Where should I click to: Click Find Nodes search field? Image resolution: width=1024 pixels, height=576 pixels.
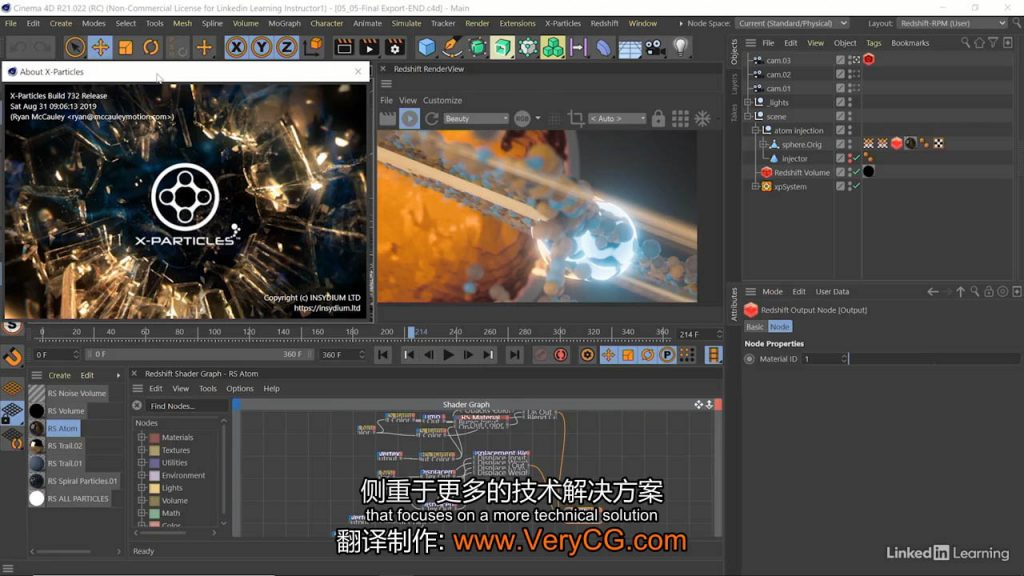pos(186,406)
